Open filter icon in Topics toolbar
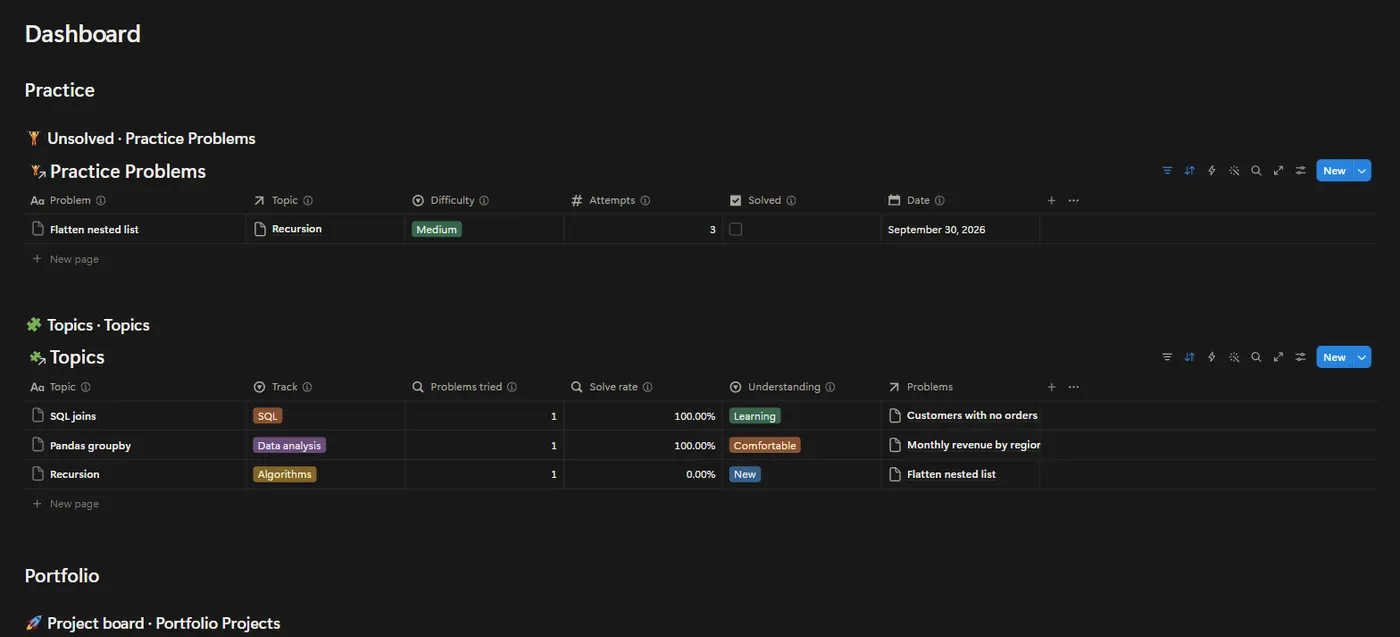1400x637 pixels. (x=1167, y=357)
